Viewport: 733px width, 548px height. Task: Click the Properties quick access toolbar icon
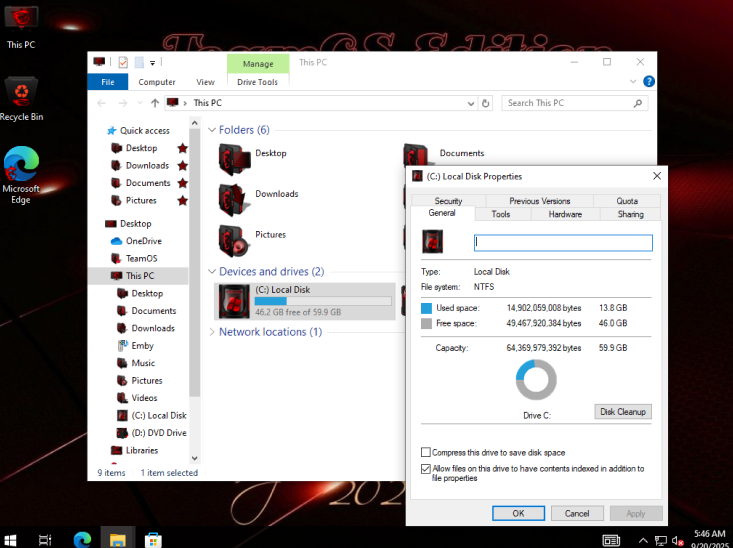123,62
